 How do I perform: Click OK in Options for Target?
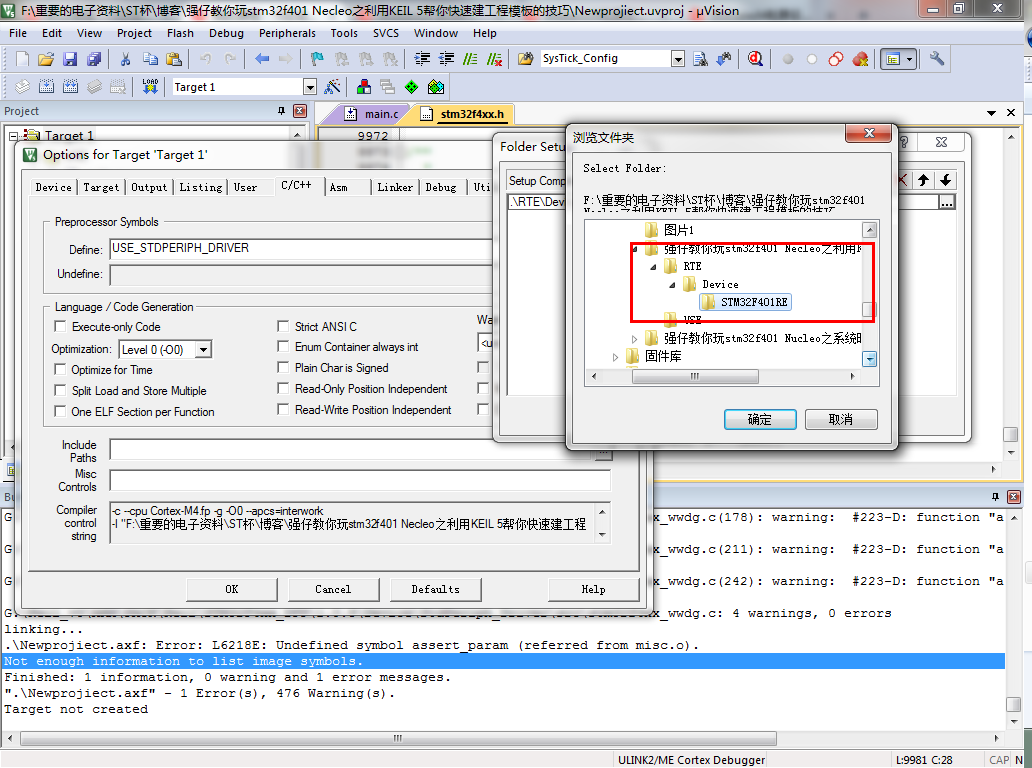click(232, 590)
